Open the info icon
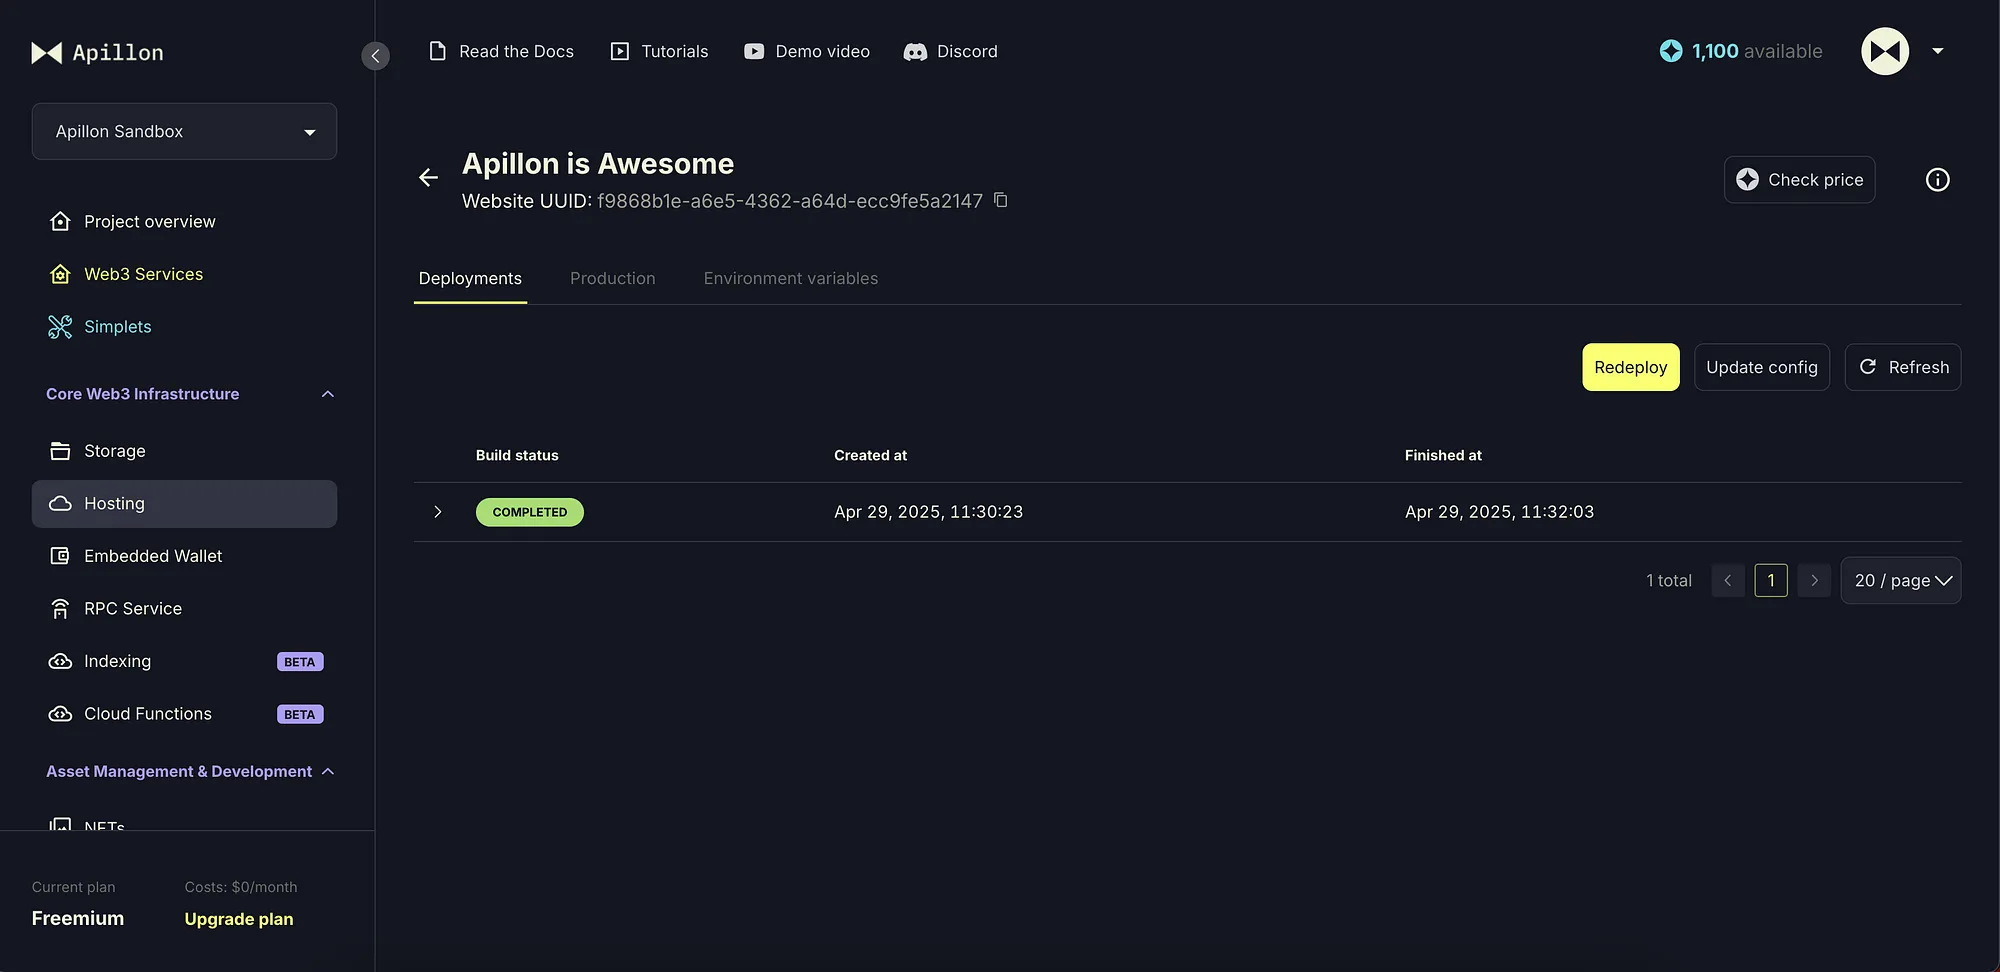This screenshot has height=972, width=2000. [1937, 180]
